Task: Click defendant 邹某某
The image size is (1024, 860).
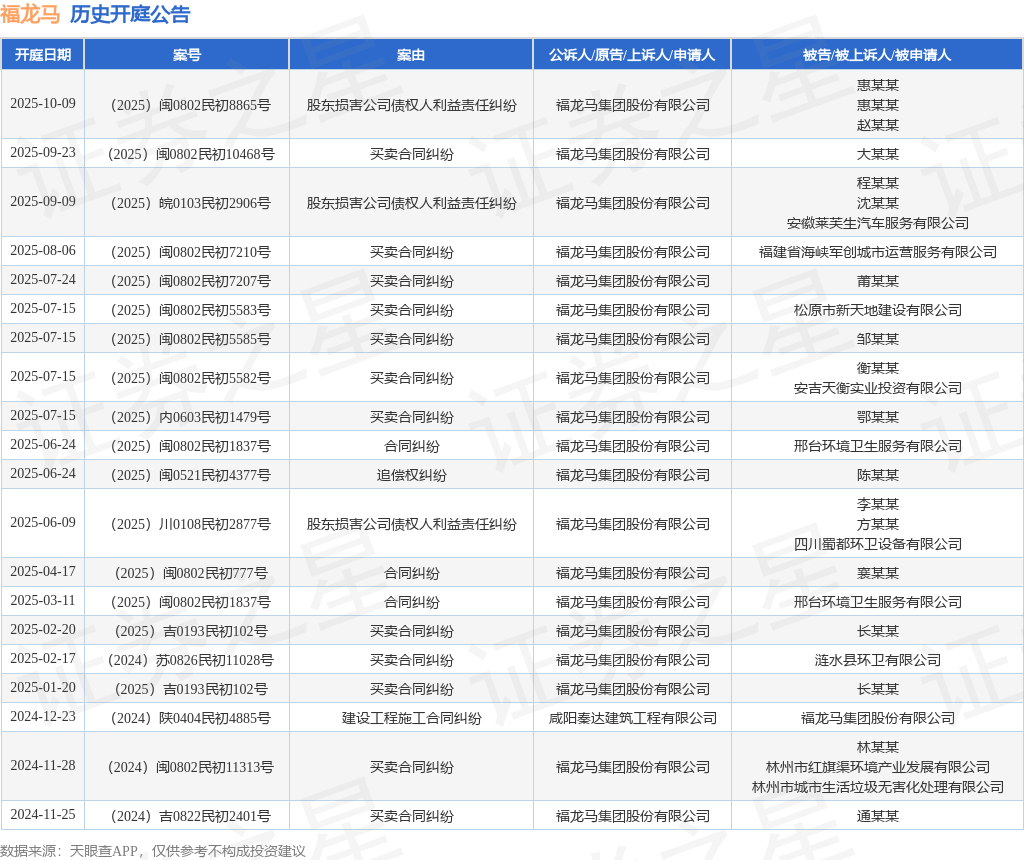Action: point(878,340)
